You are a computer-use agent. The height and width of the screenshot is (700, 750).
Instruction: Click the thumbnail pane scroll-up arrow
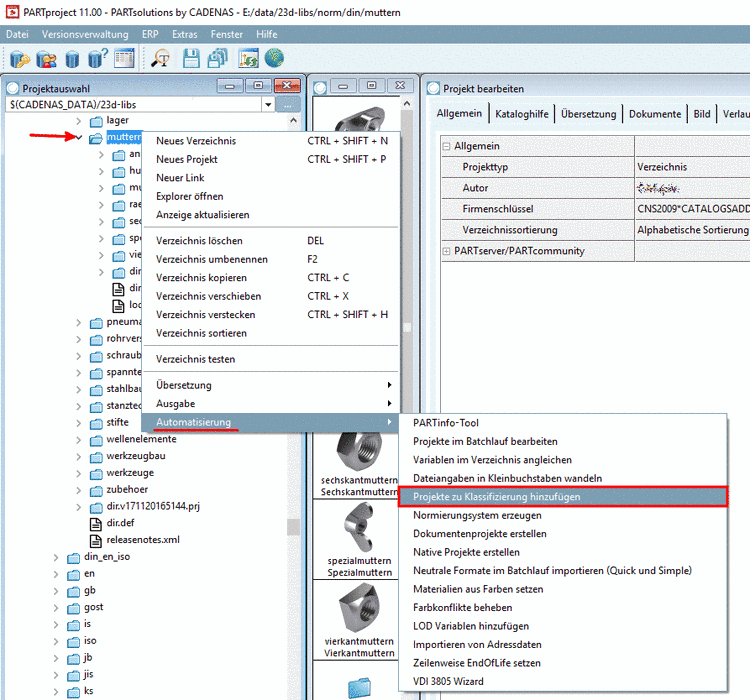pos(407,103)
